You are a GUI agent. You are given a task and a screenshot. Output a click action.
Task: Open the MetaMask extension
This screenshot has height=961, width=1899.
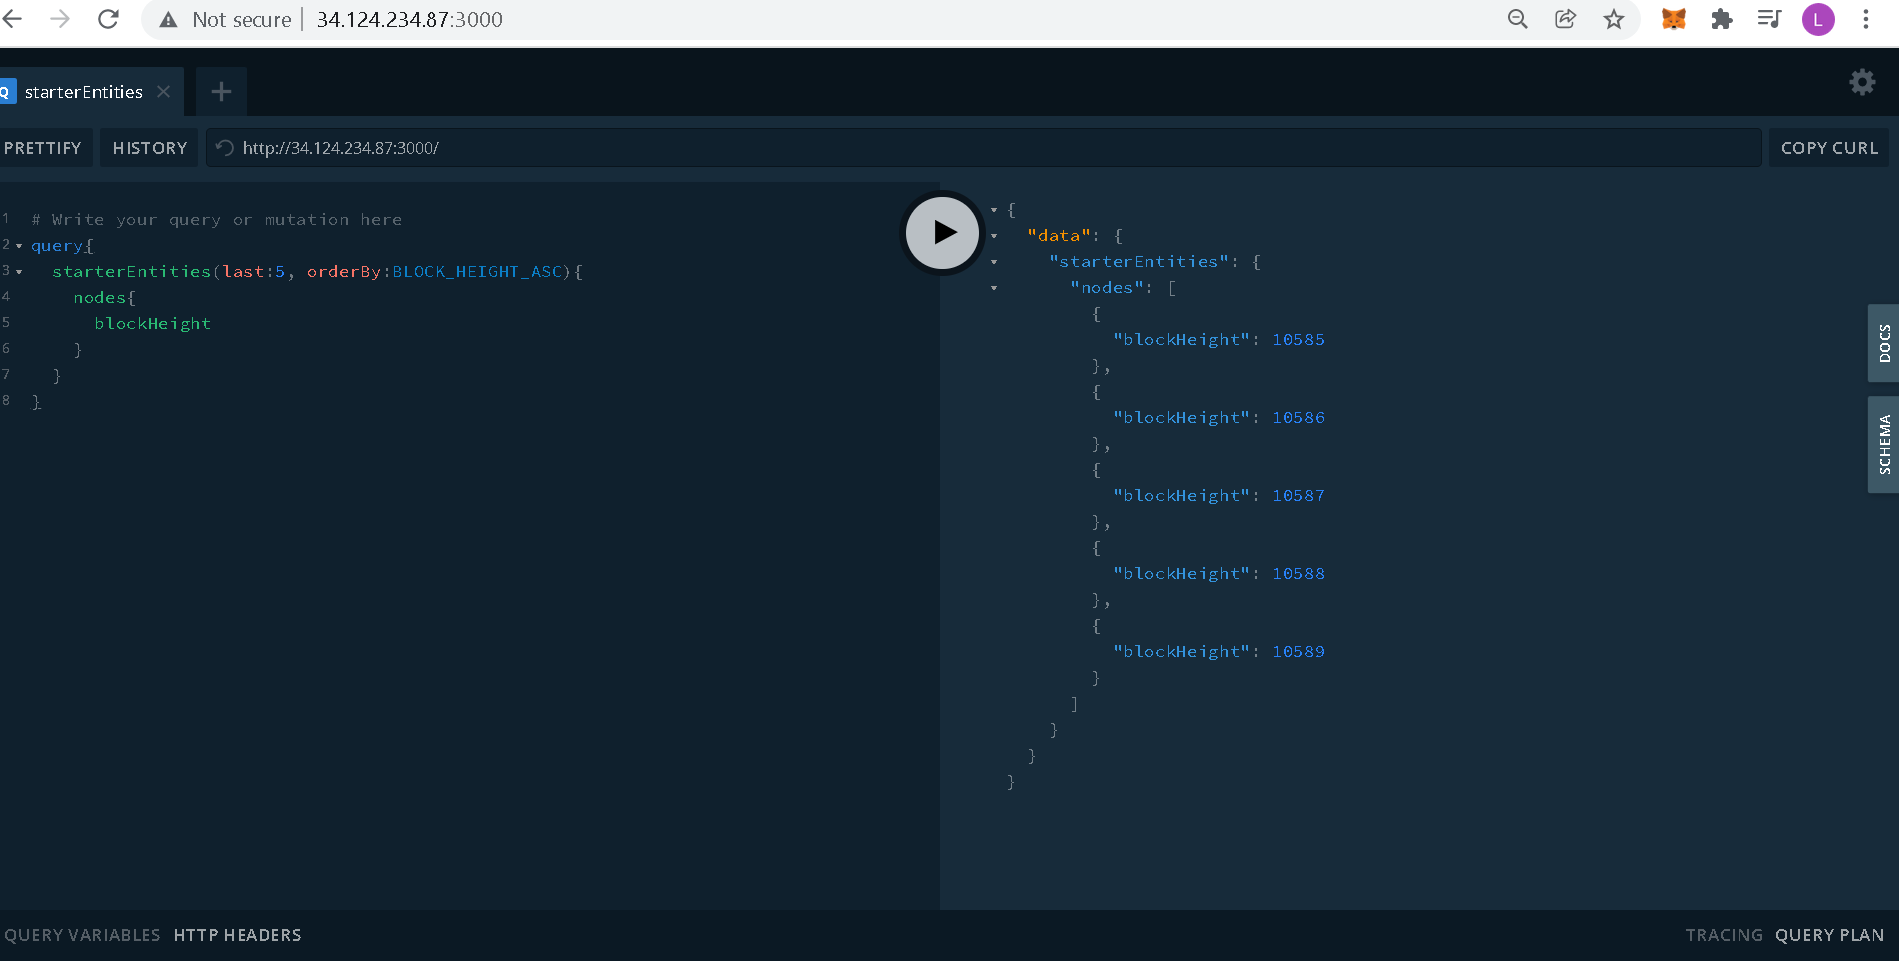[1673, 19]
